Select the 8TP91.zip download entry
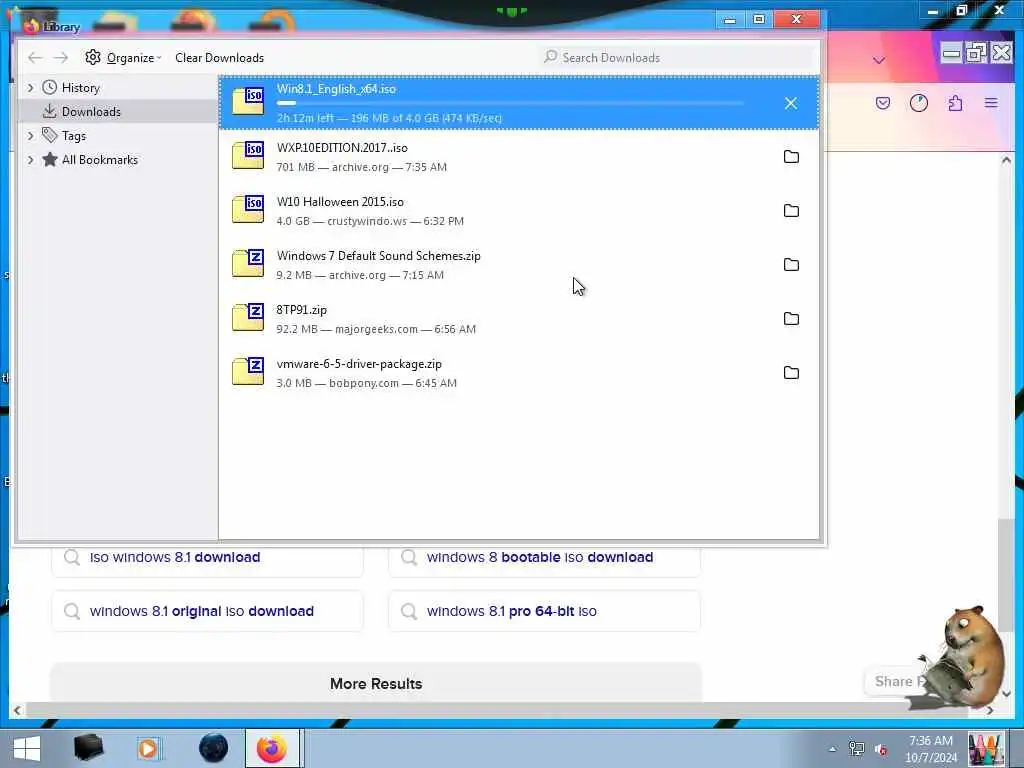The height and width of the screenshot is (768, 1024). pos(519,319)
